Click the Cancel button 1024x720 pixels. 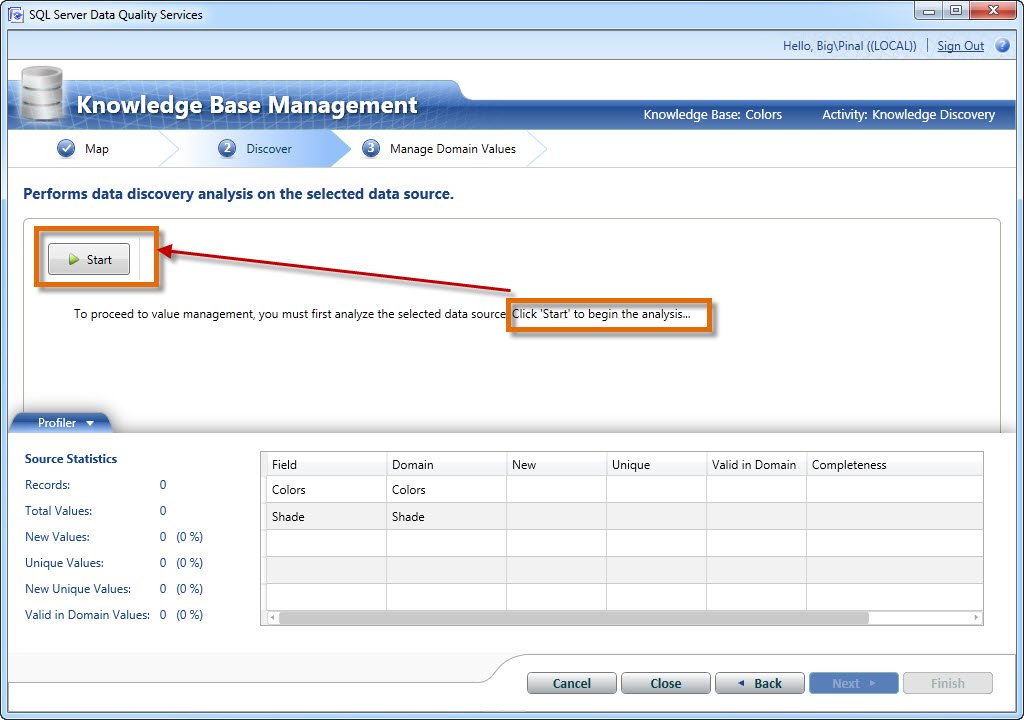(x=571, y=683)
